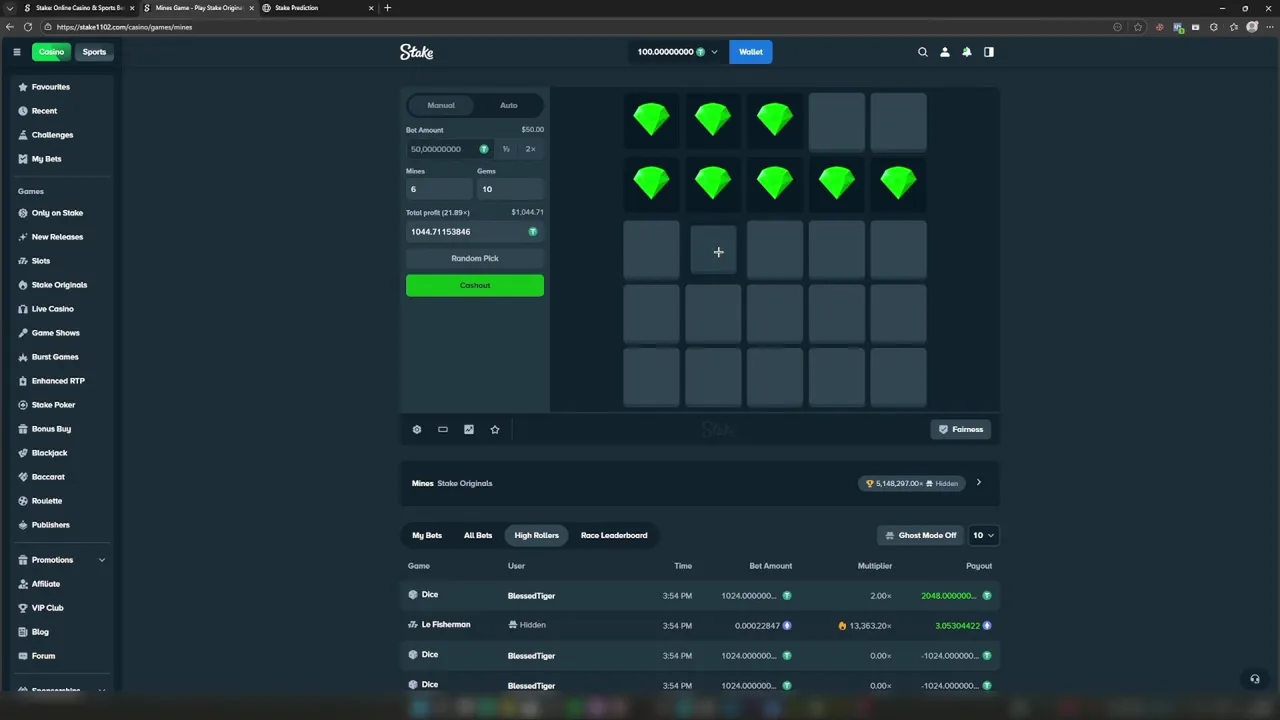Reveal the unopened tile under the cursor
The height and width of the screenshot is (720, 1280).
[x=713, y=250]
